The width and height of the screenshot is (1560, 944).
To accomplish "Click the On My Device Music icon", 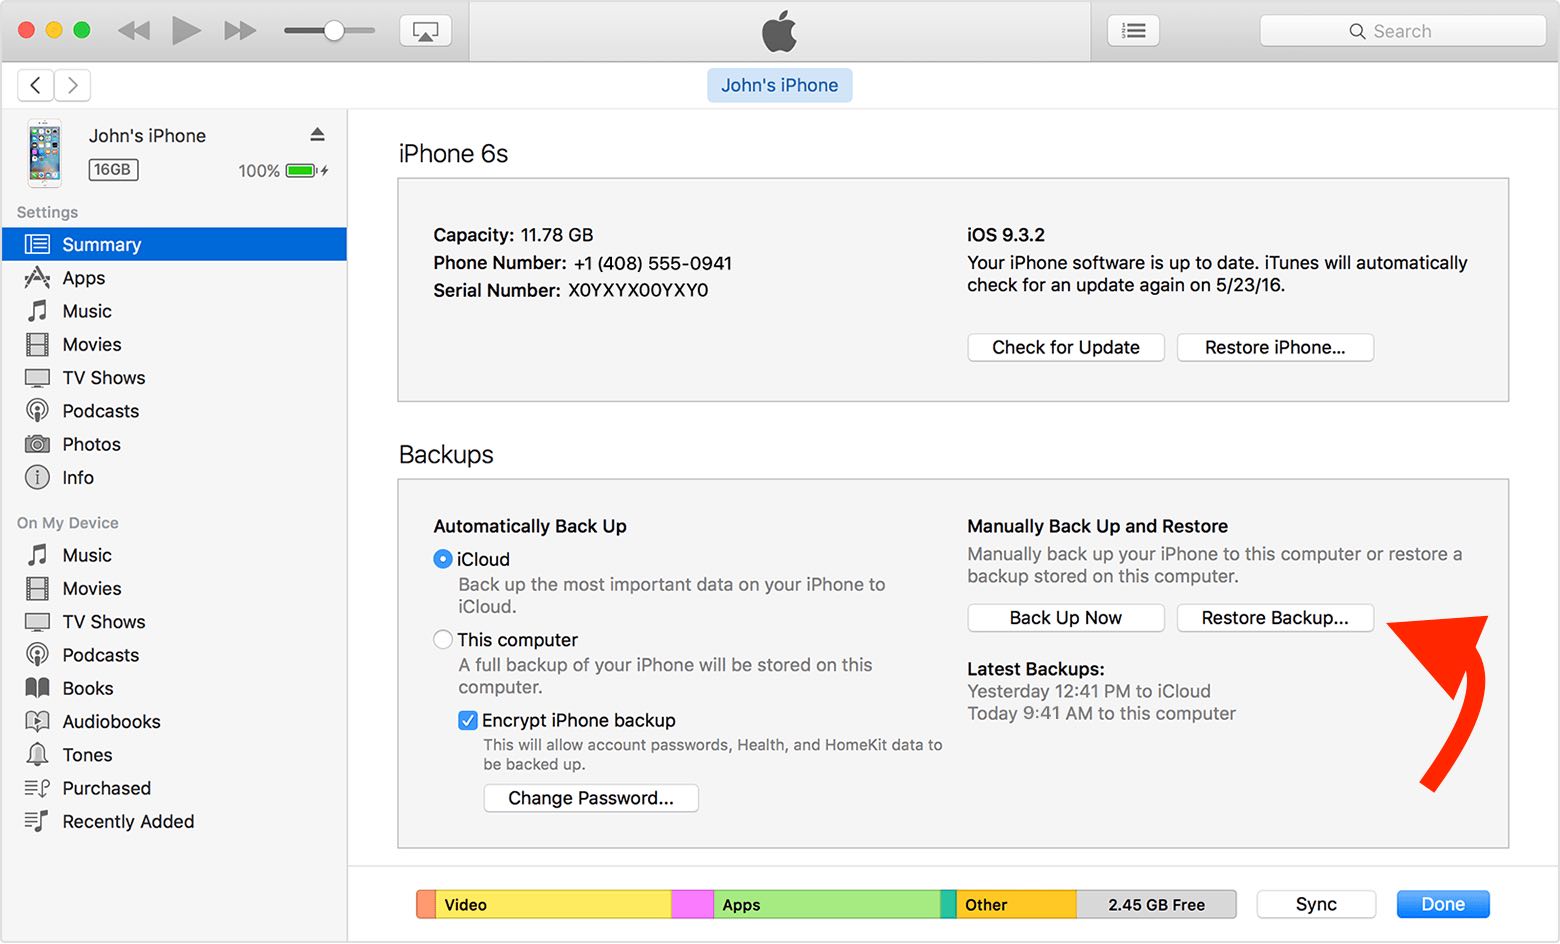I will tap(37, 555).
